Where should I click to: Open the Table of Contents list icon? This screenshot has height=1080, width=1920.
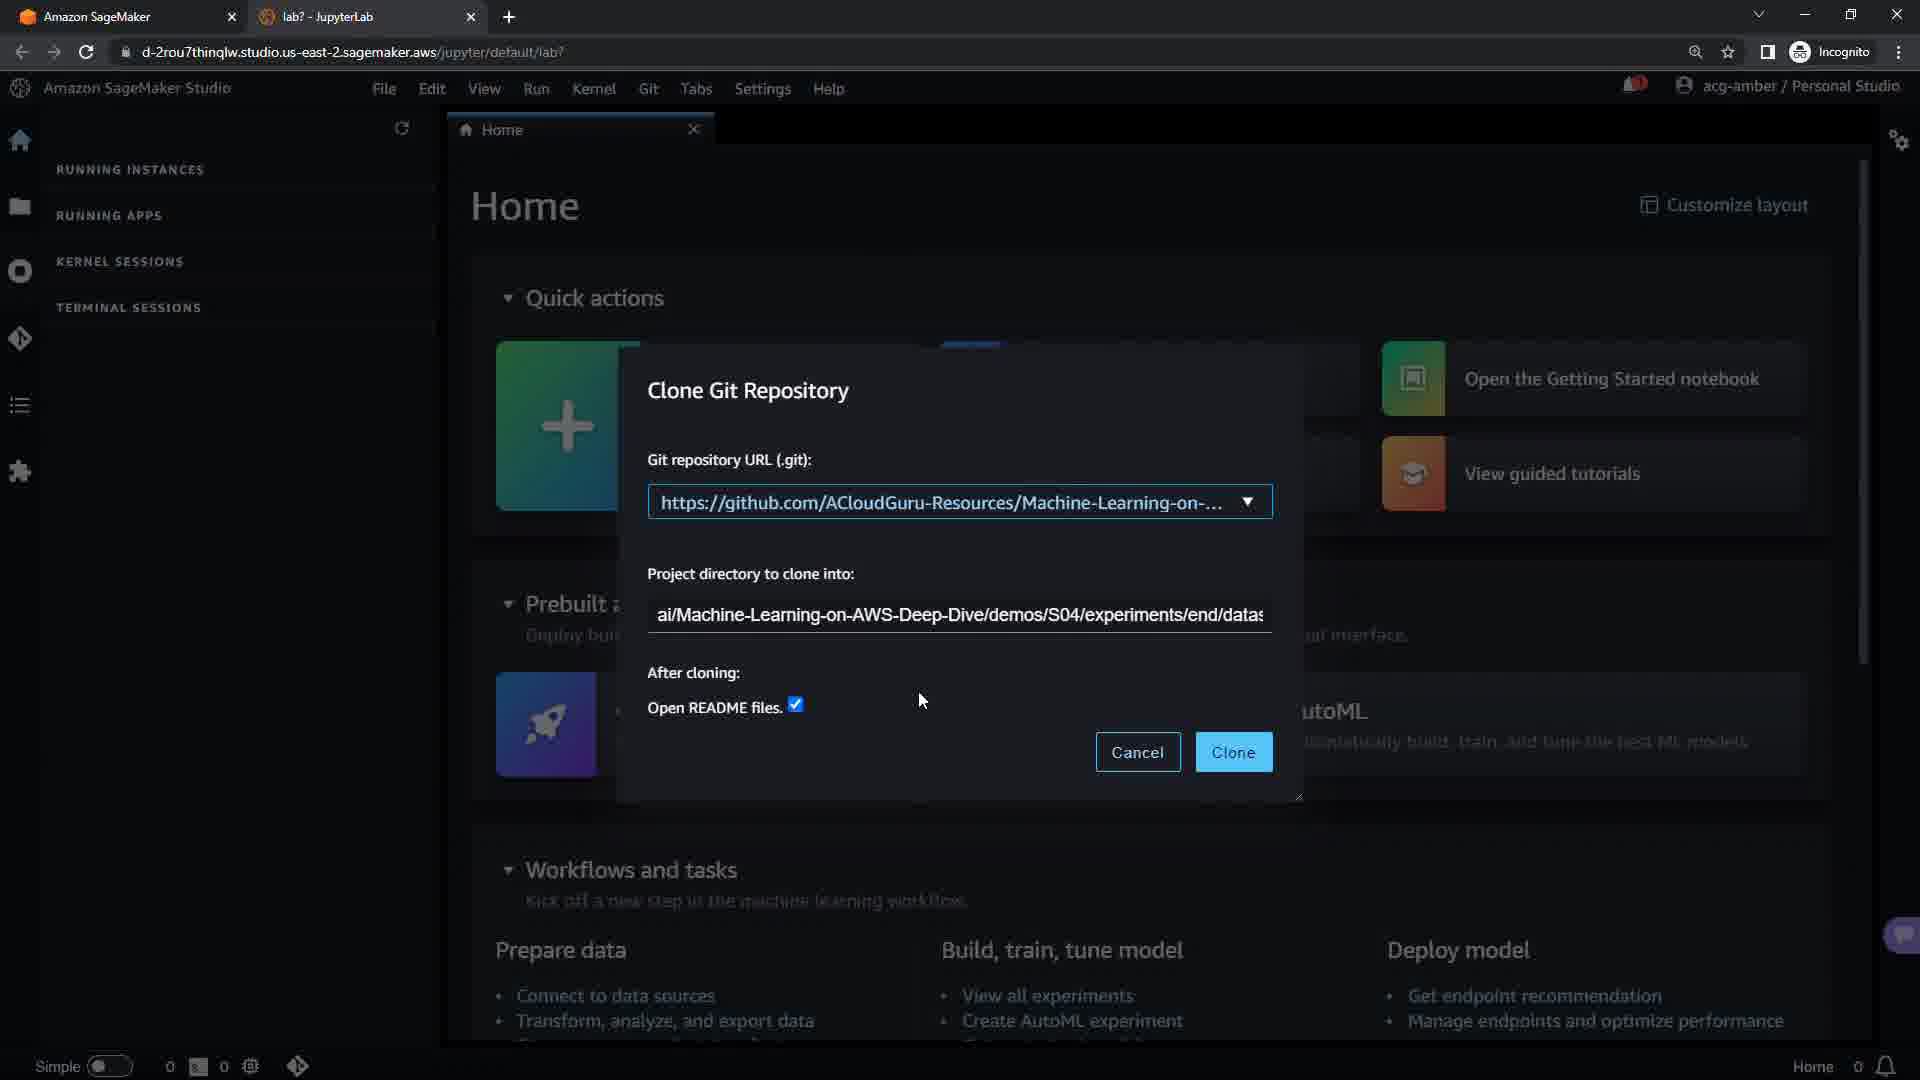click(x=20, y=405)
